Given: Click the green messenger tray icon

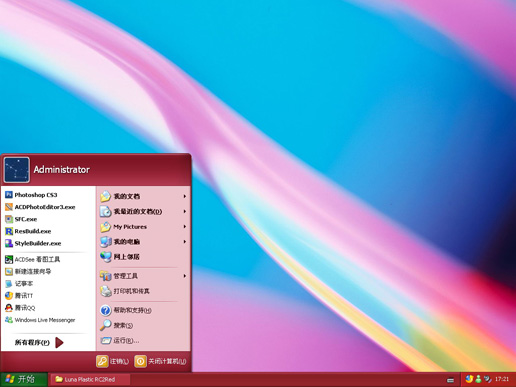Looking at the screenshot, I should (478, 379).
